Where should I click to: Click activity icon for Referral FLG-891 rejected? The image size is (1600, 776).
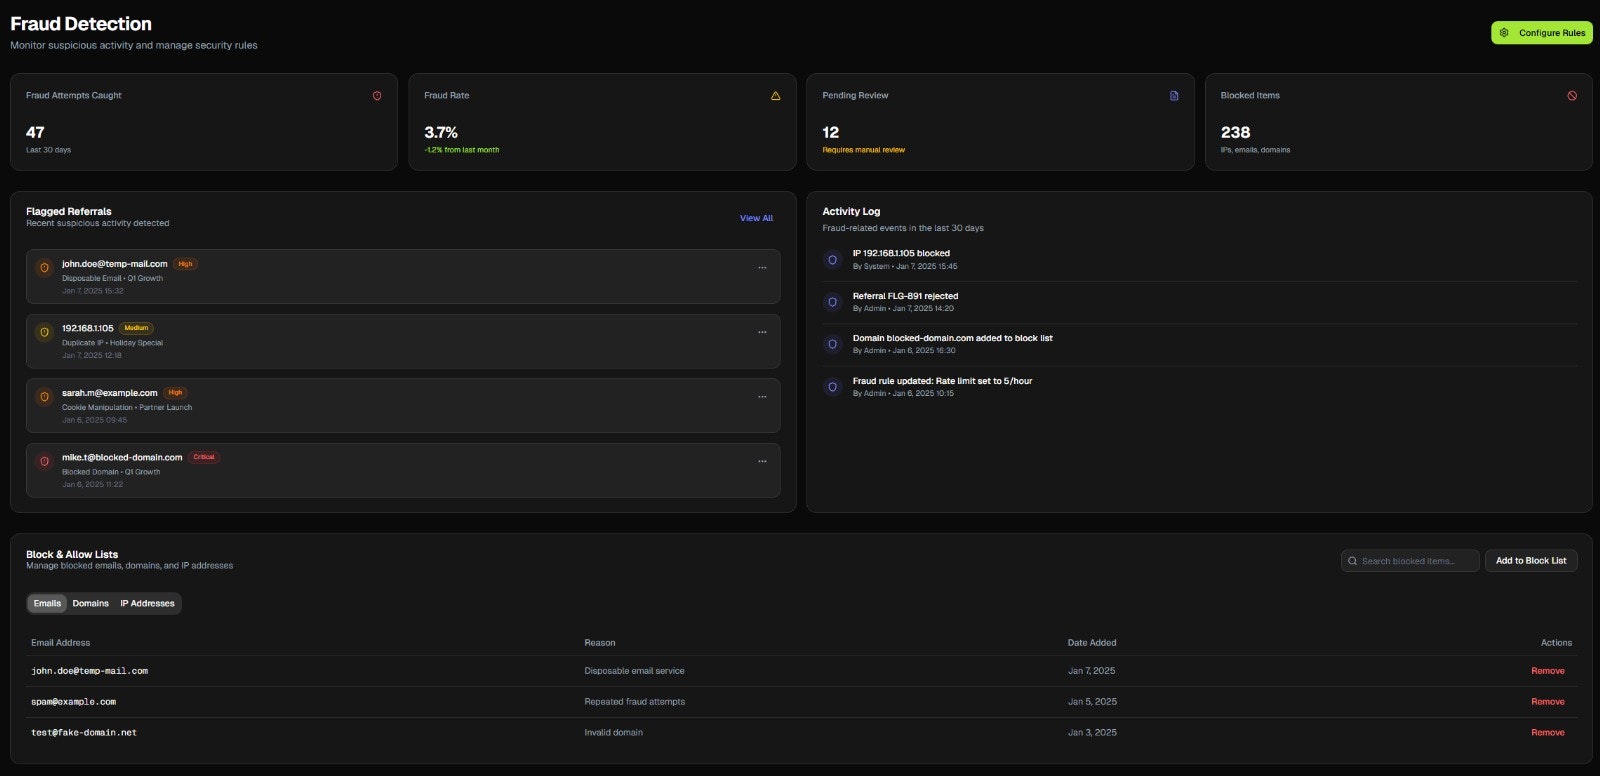(x=832, y=302)
